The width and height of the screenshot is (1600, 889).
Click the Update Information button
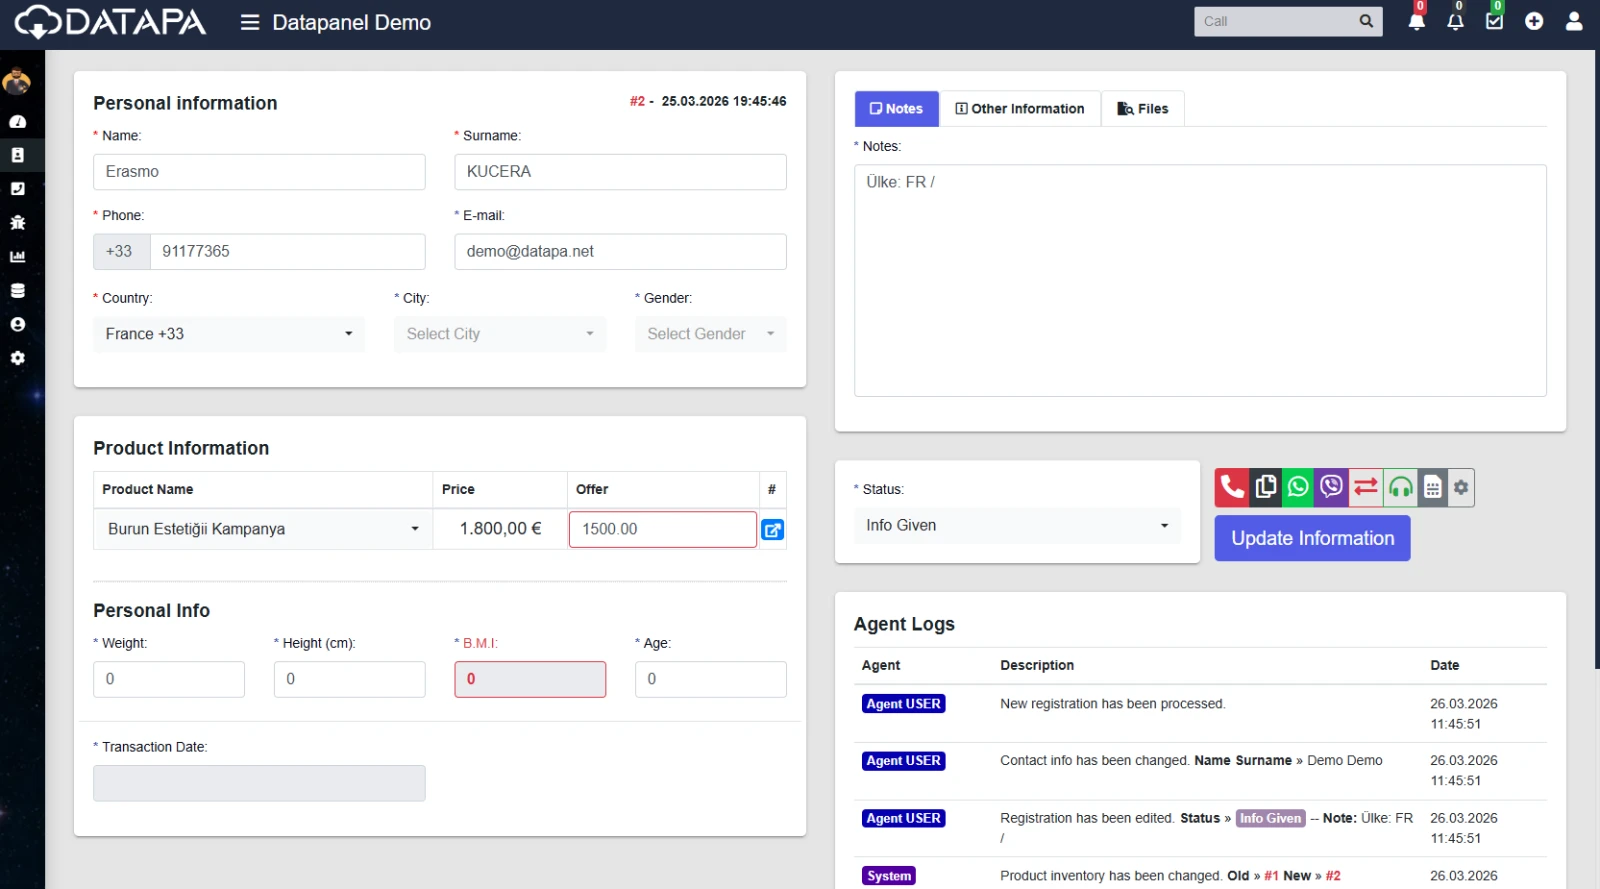[1312, 538]
